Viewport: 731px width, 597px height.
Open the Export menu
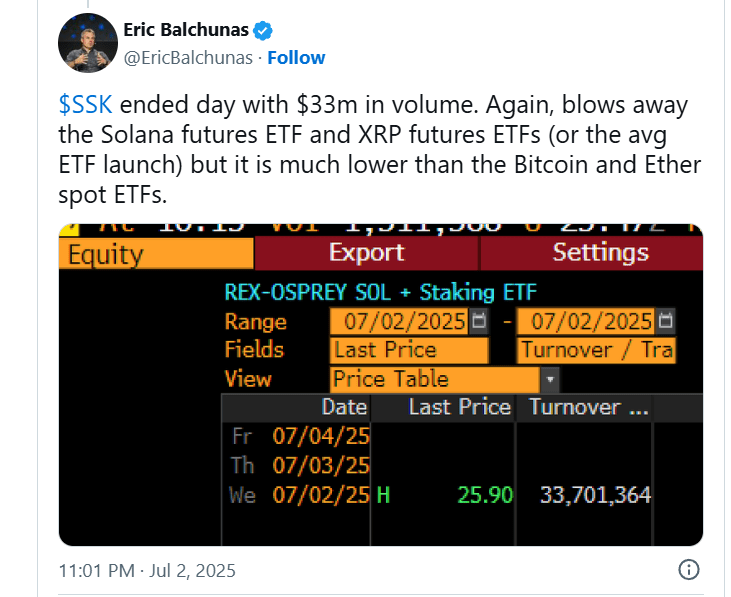click(x=366, y=253)
